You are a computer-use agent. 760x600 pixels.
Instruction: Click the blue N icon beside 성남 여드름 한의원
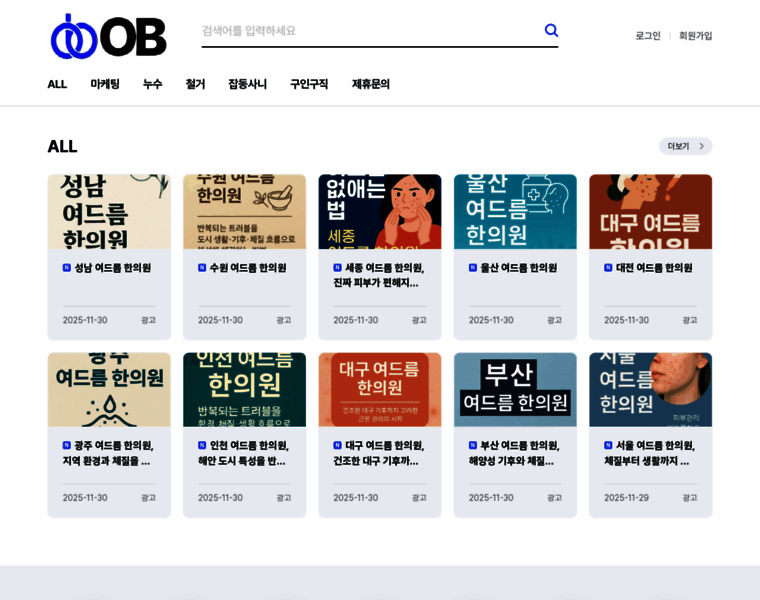[67, 268]
